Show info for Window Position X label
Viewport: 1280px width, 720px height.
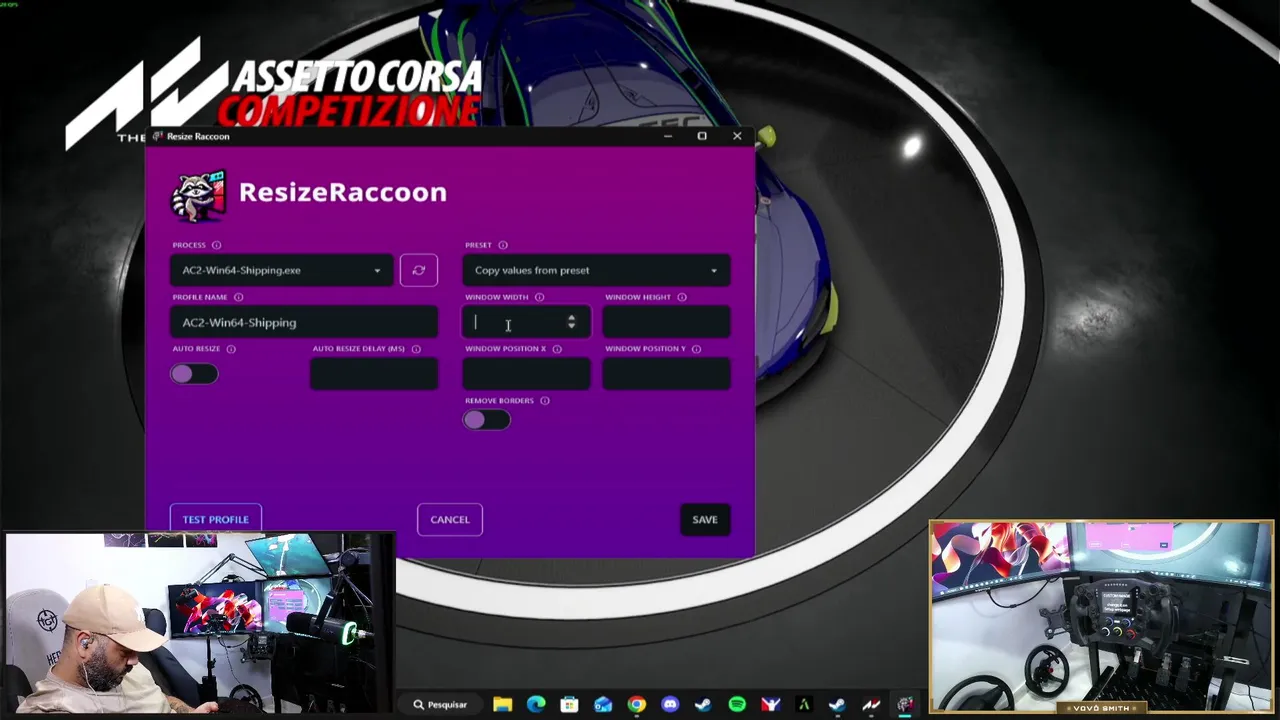tap(557, 349)
